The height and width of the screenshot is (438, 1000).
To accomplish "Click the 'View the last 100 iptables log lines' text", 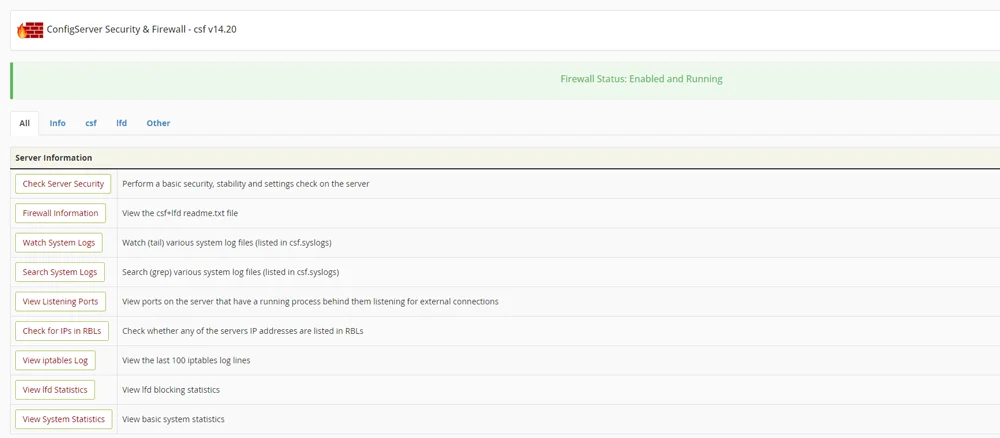I will coord(186,360).
